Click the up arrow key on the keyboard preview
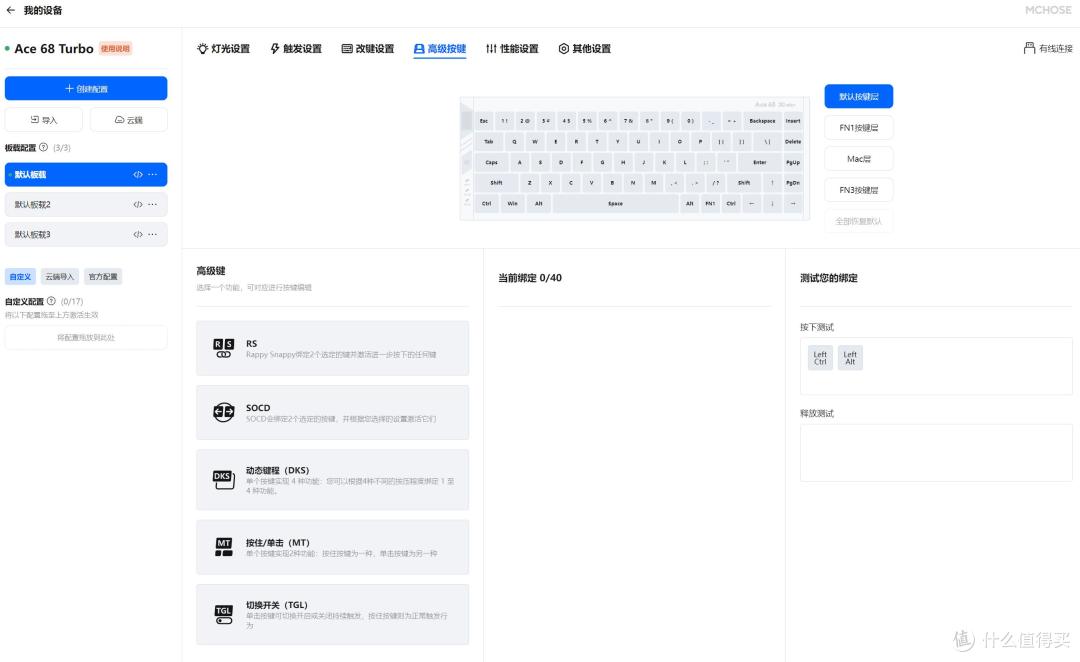 coord(772,183)
